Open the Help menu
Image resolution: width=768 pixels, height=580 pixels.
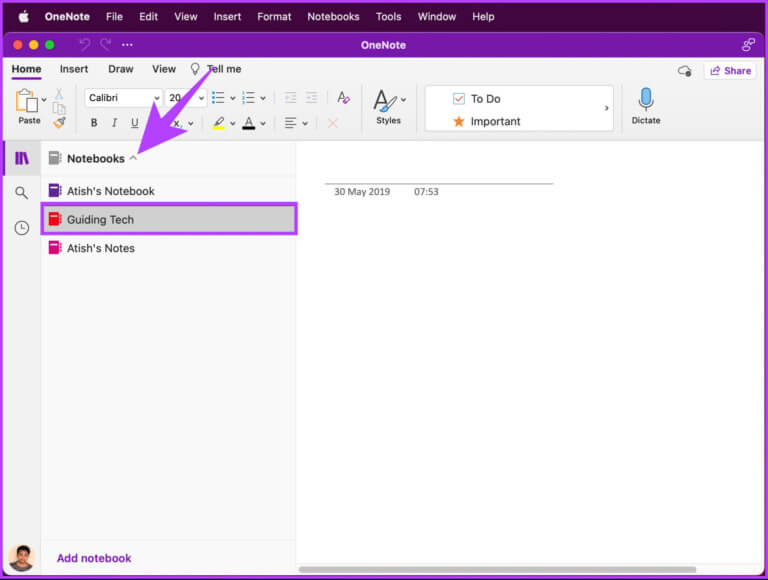[483, 17]
